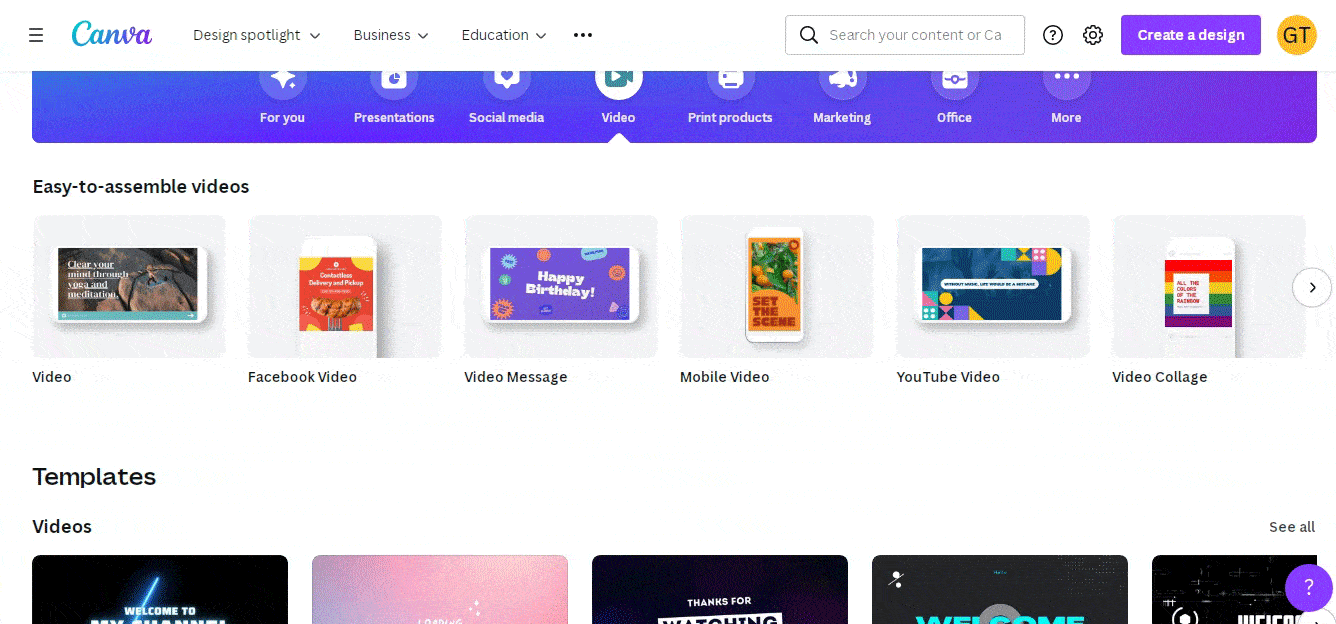
Task: Open the purple floating help button
Action: click(x=1309, y=587)
